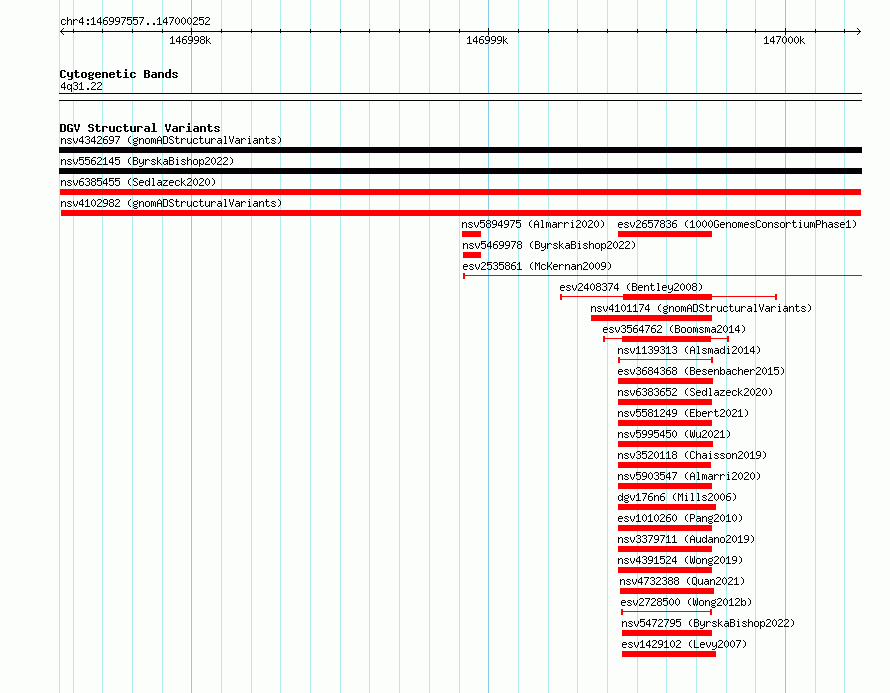Image resolution: width=890 pixels, height=693 pixels.
Task: Click the 146998k ruler label
Action: point(190,40)
